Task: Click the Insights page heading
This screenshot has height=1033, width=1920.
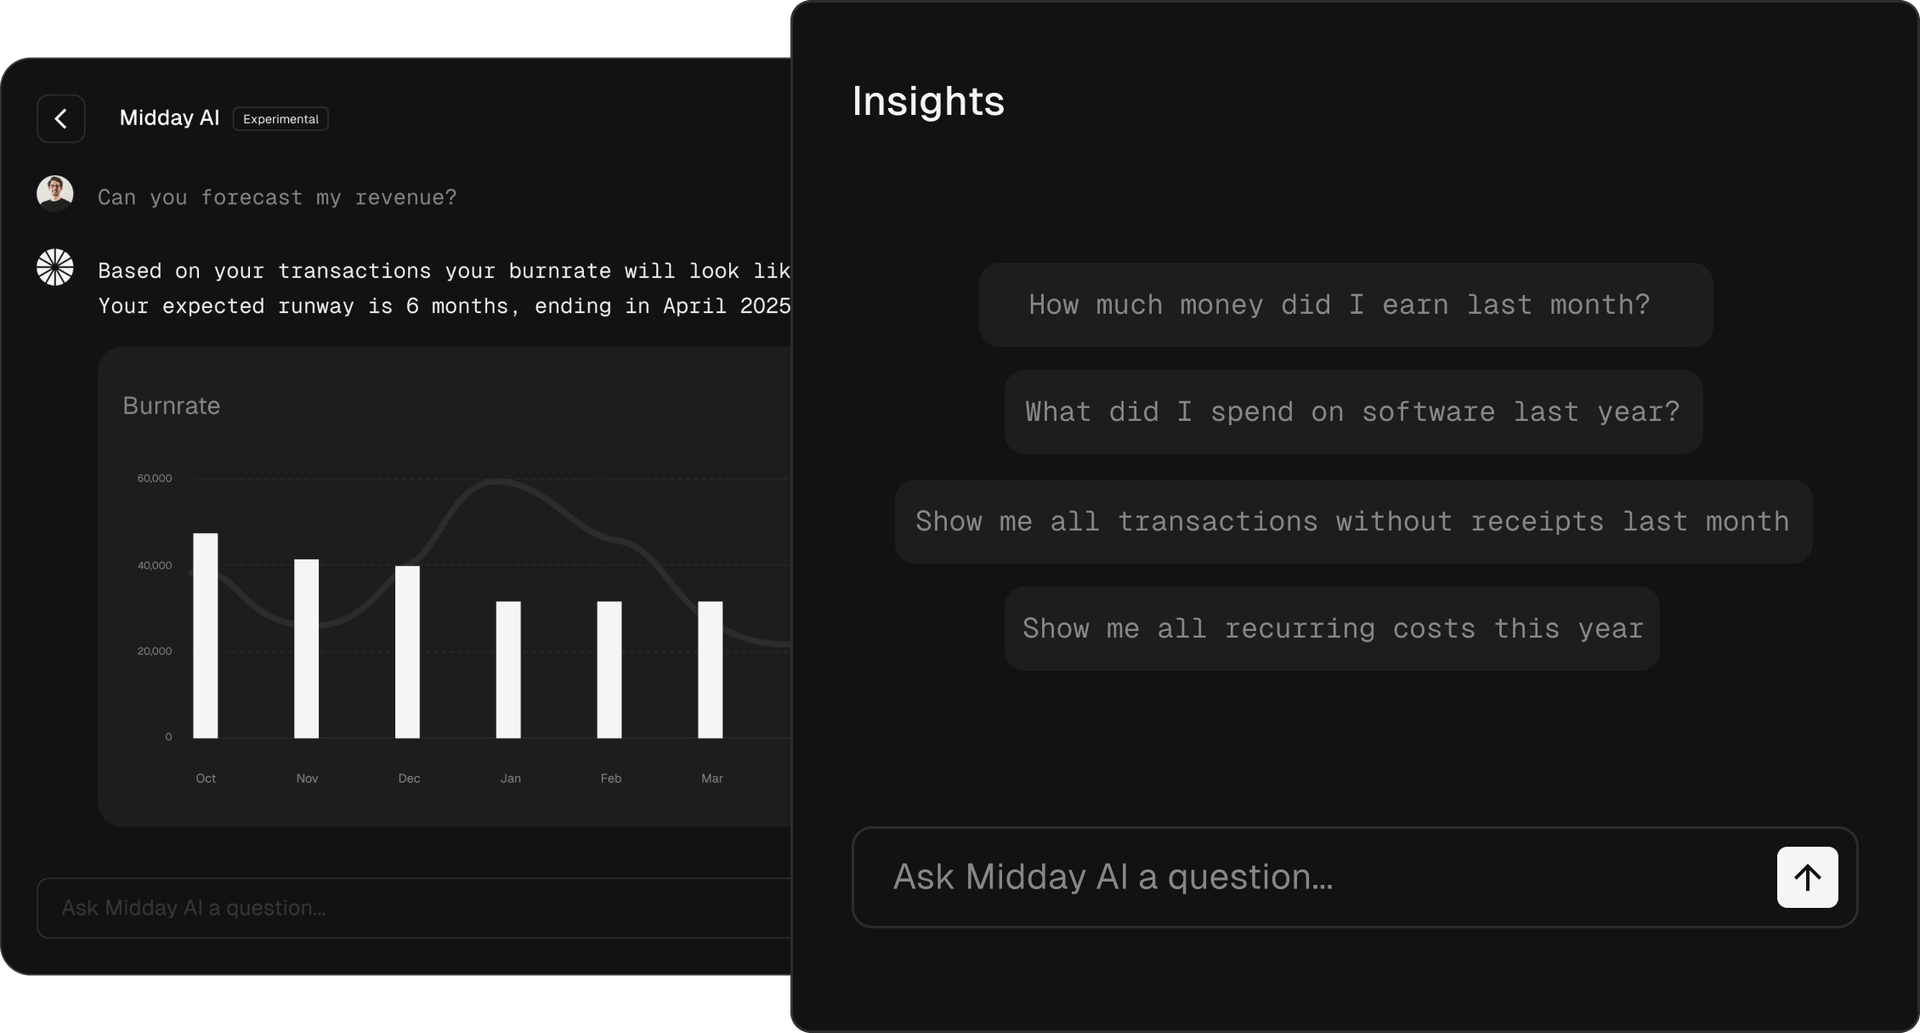Action: pos(928,100)
